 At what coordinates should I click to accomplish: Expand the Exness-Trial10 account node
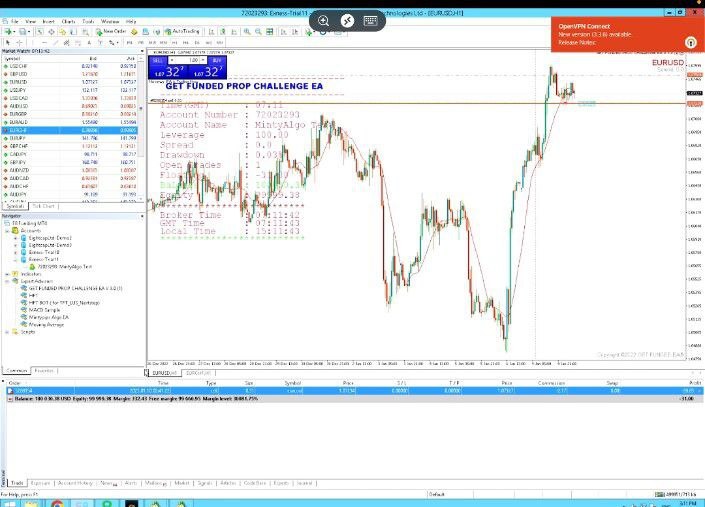pos(16,252)
